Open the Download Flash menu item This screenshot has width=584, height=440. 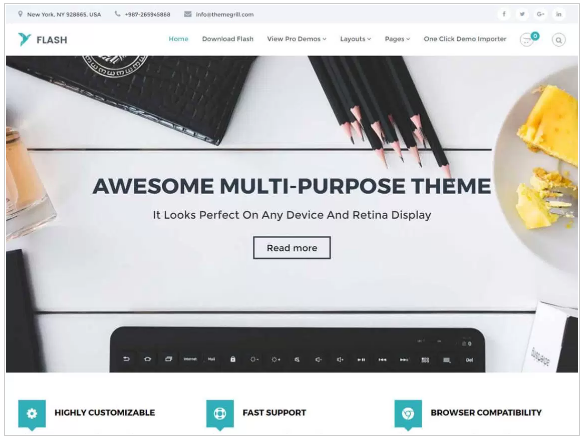(228, 39)
